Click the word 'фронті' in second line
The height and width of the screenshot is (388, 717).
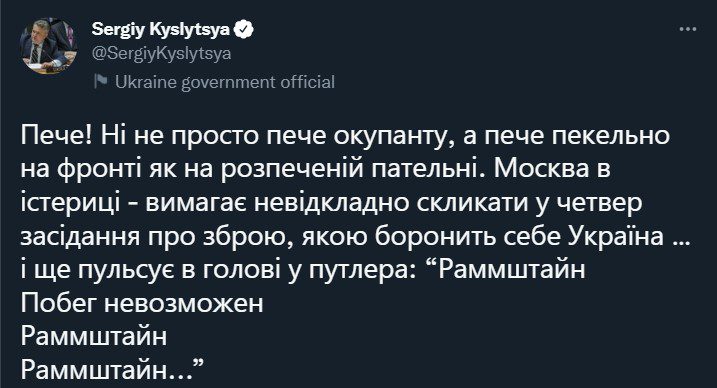(100, 170)
